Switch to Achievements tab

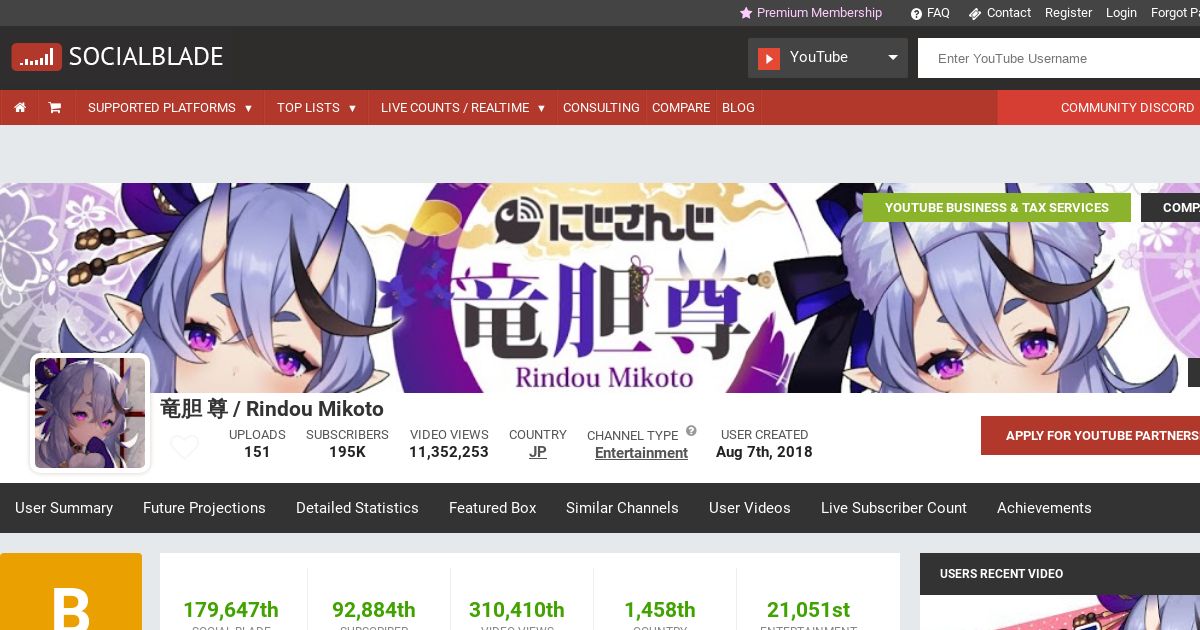tap(1044, 508)
